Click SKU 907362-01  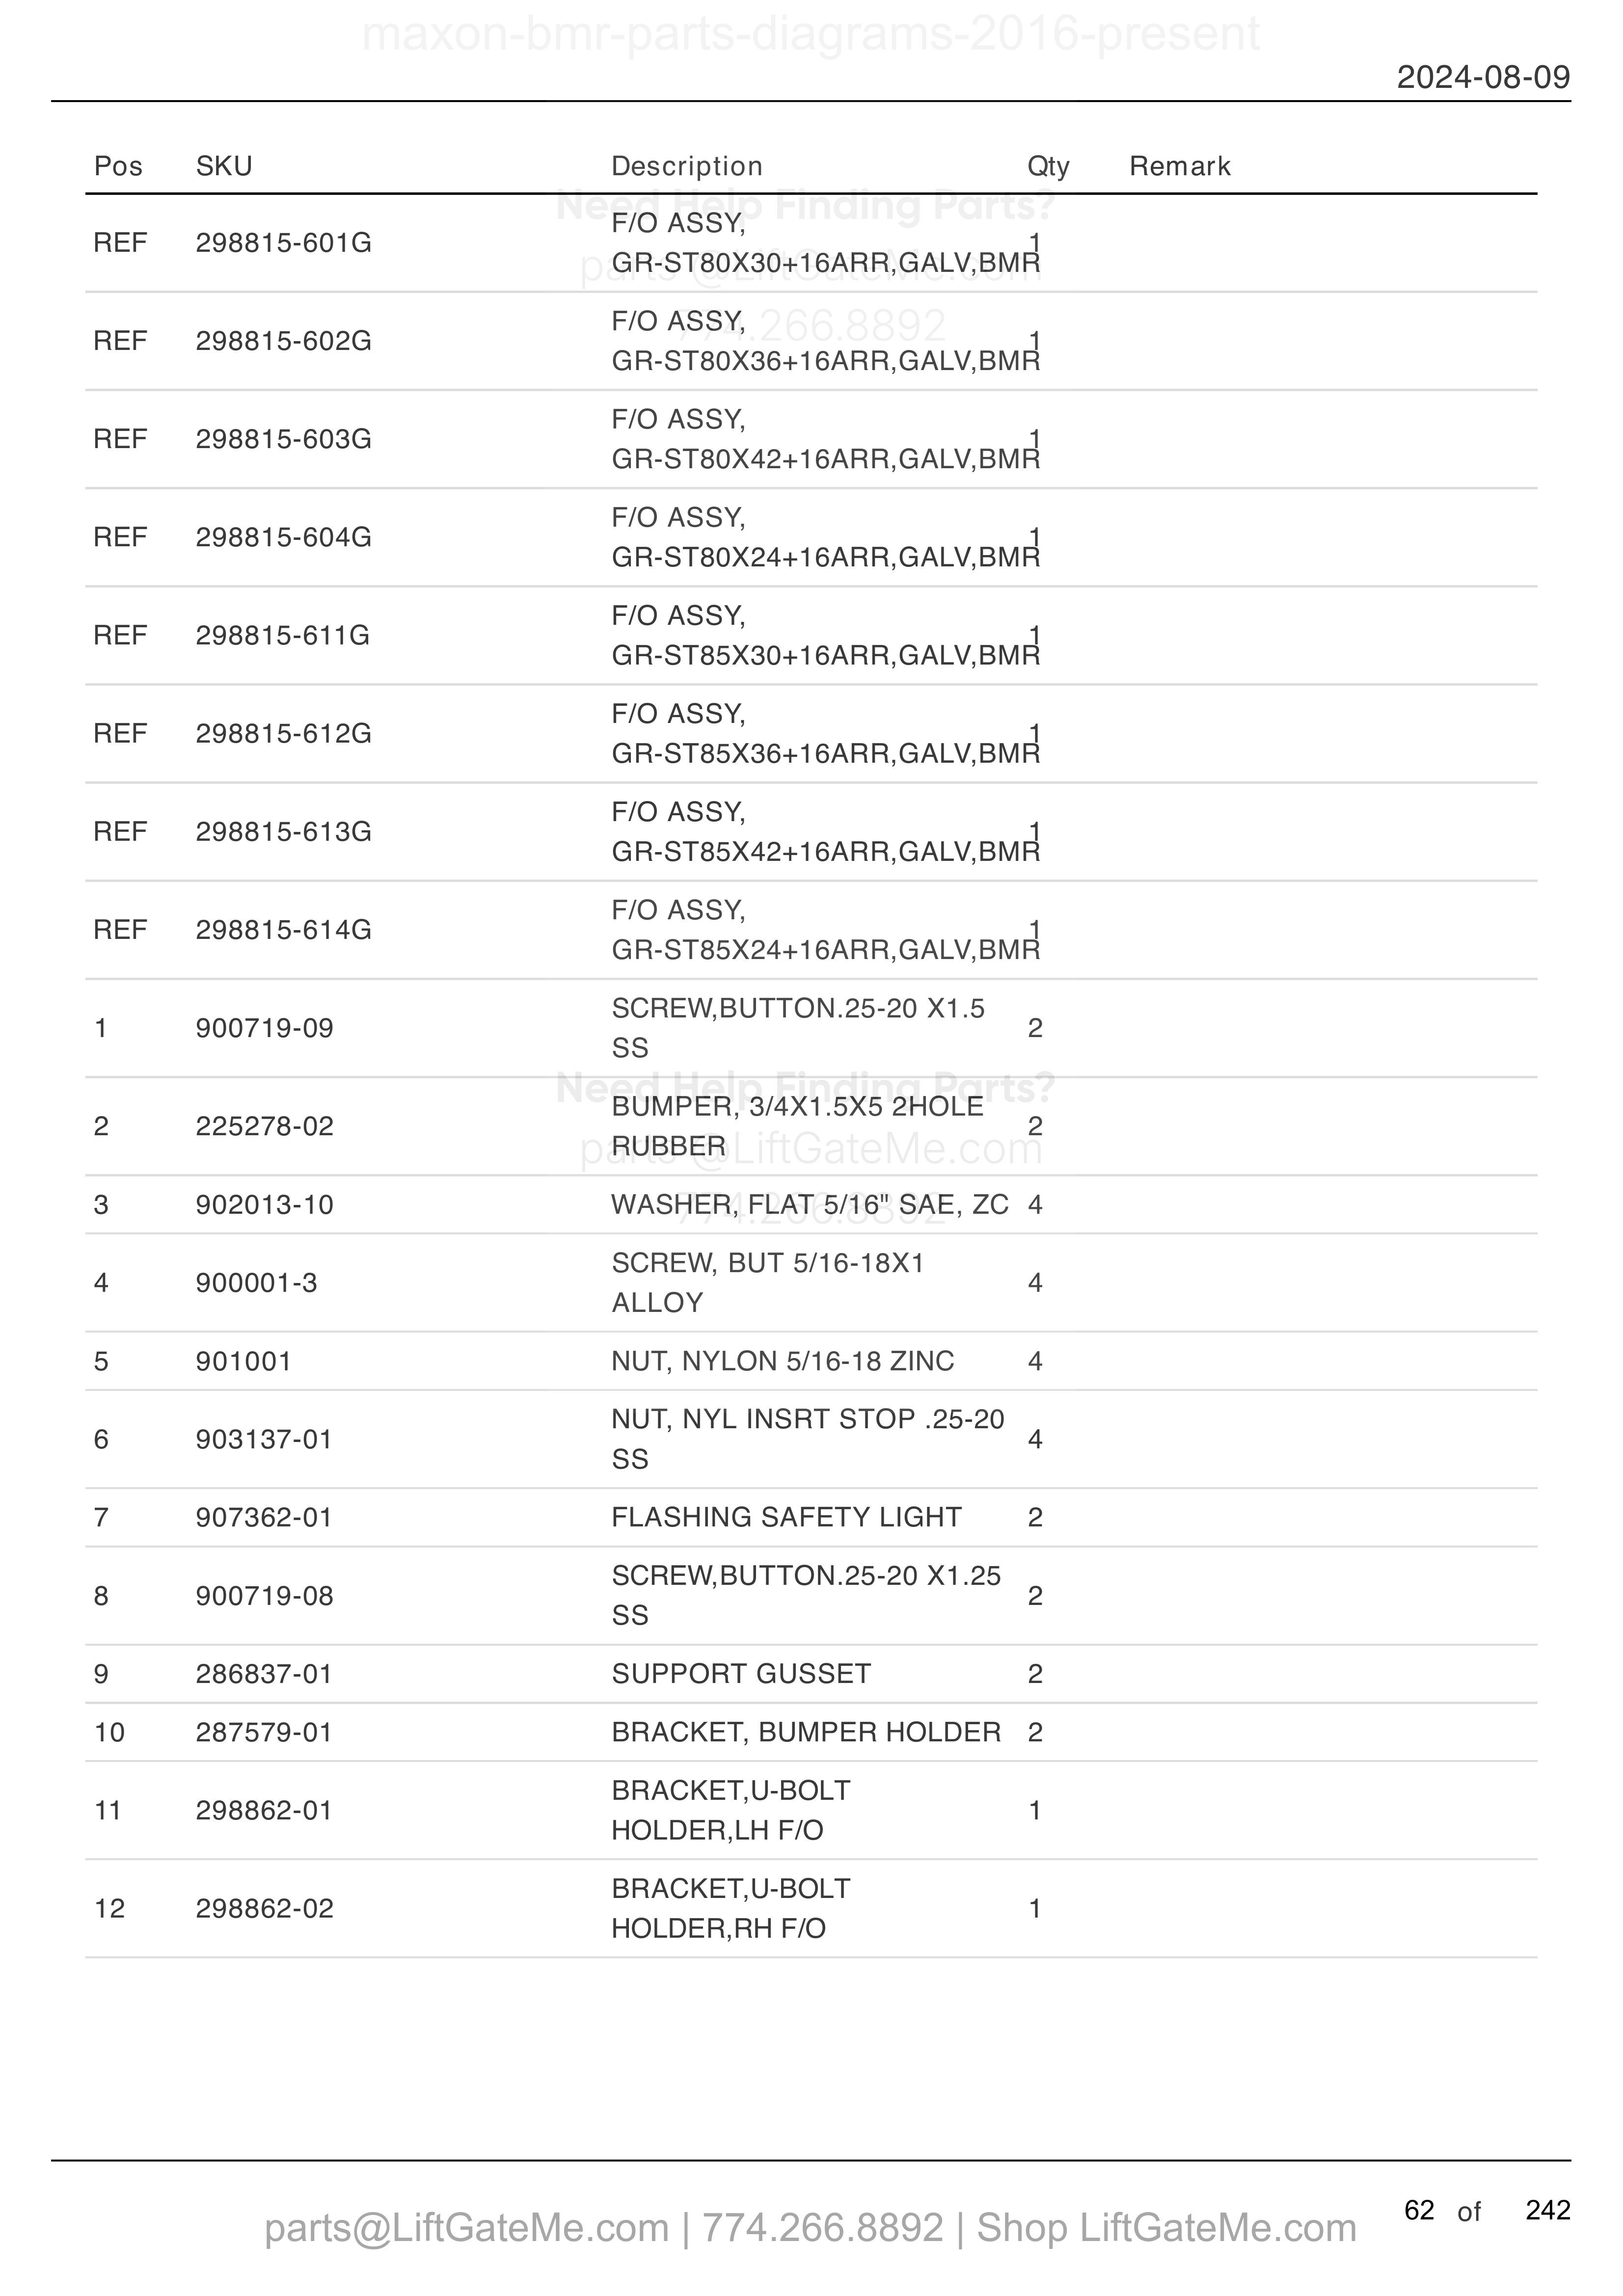(x=264, y=1517)
